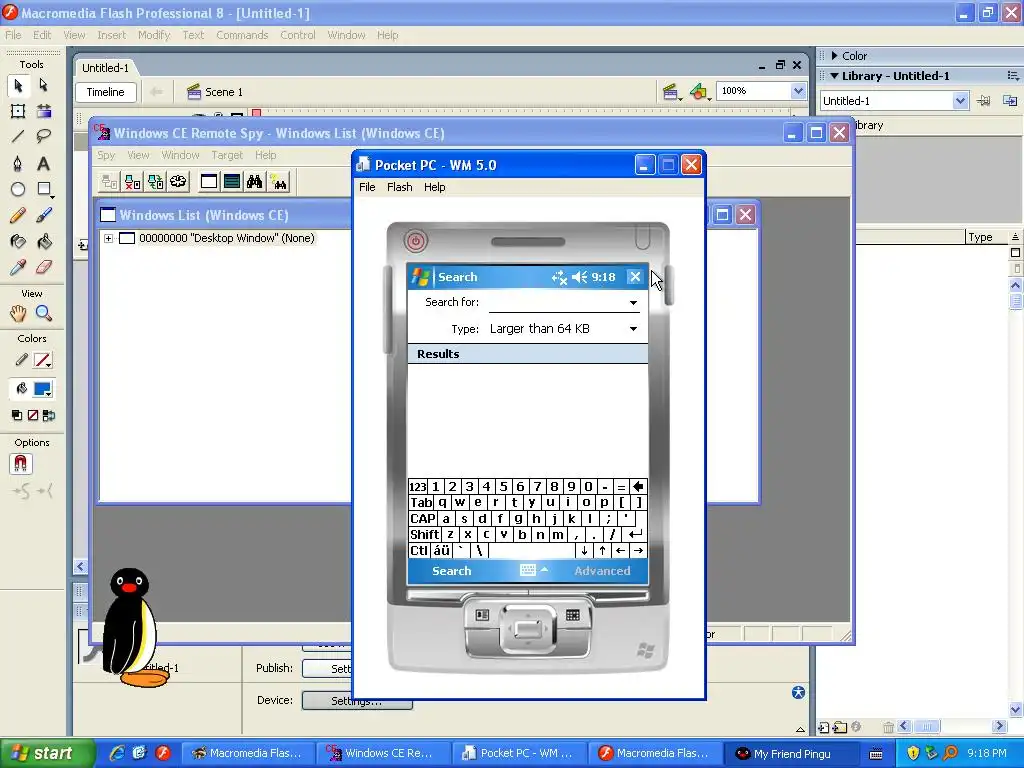Viewport: 1024px width, 768px height.
Task: Click the Timeline button
Action: 106,92
